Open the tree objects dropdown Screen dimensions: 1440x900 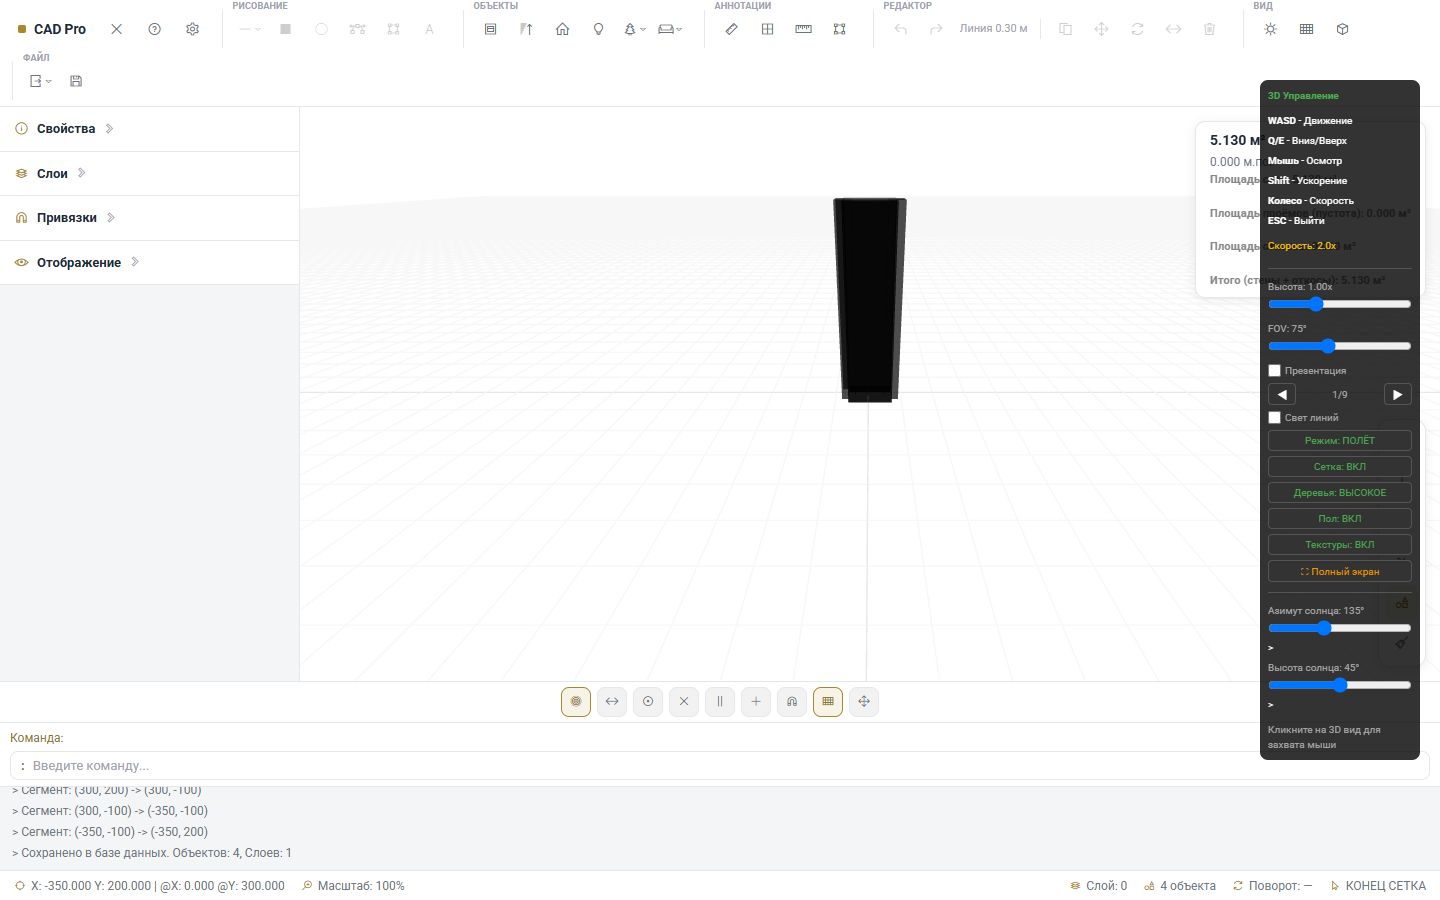(x=635, y=29)
